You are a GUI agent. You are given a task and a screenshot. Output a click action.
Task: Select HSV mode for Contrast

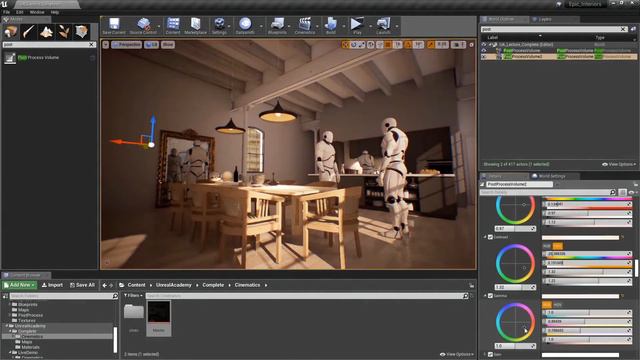pos(558,246)
